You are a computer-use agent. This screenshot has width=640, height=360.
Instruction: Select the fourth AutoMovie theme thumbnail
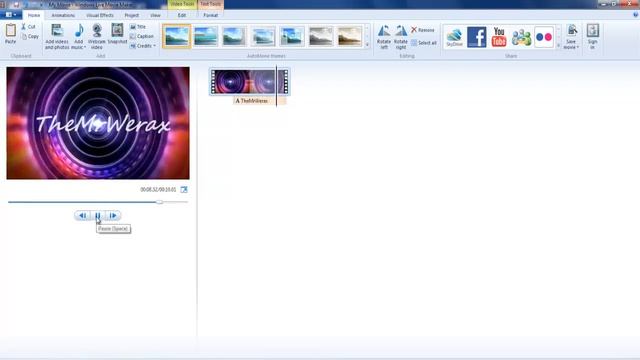[x=263, y=36]
